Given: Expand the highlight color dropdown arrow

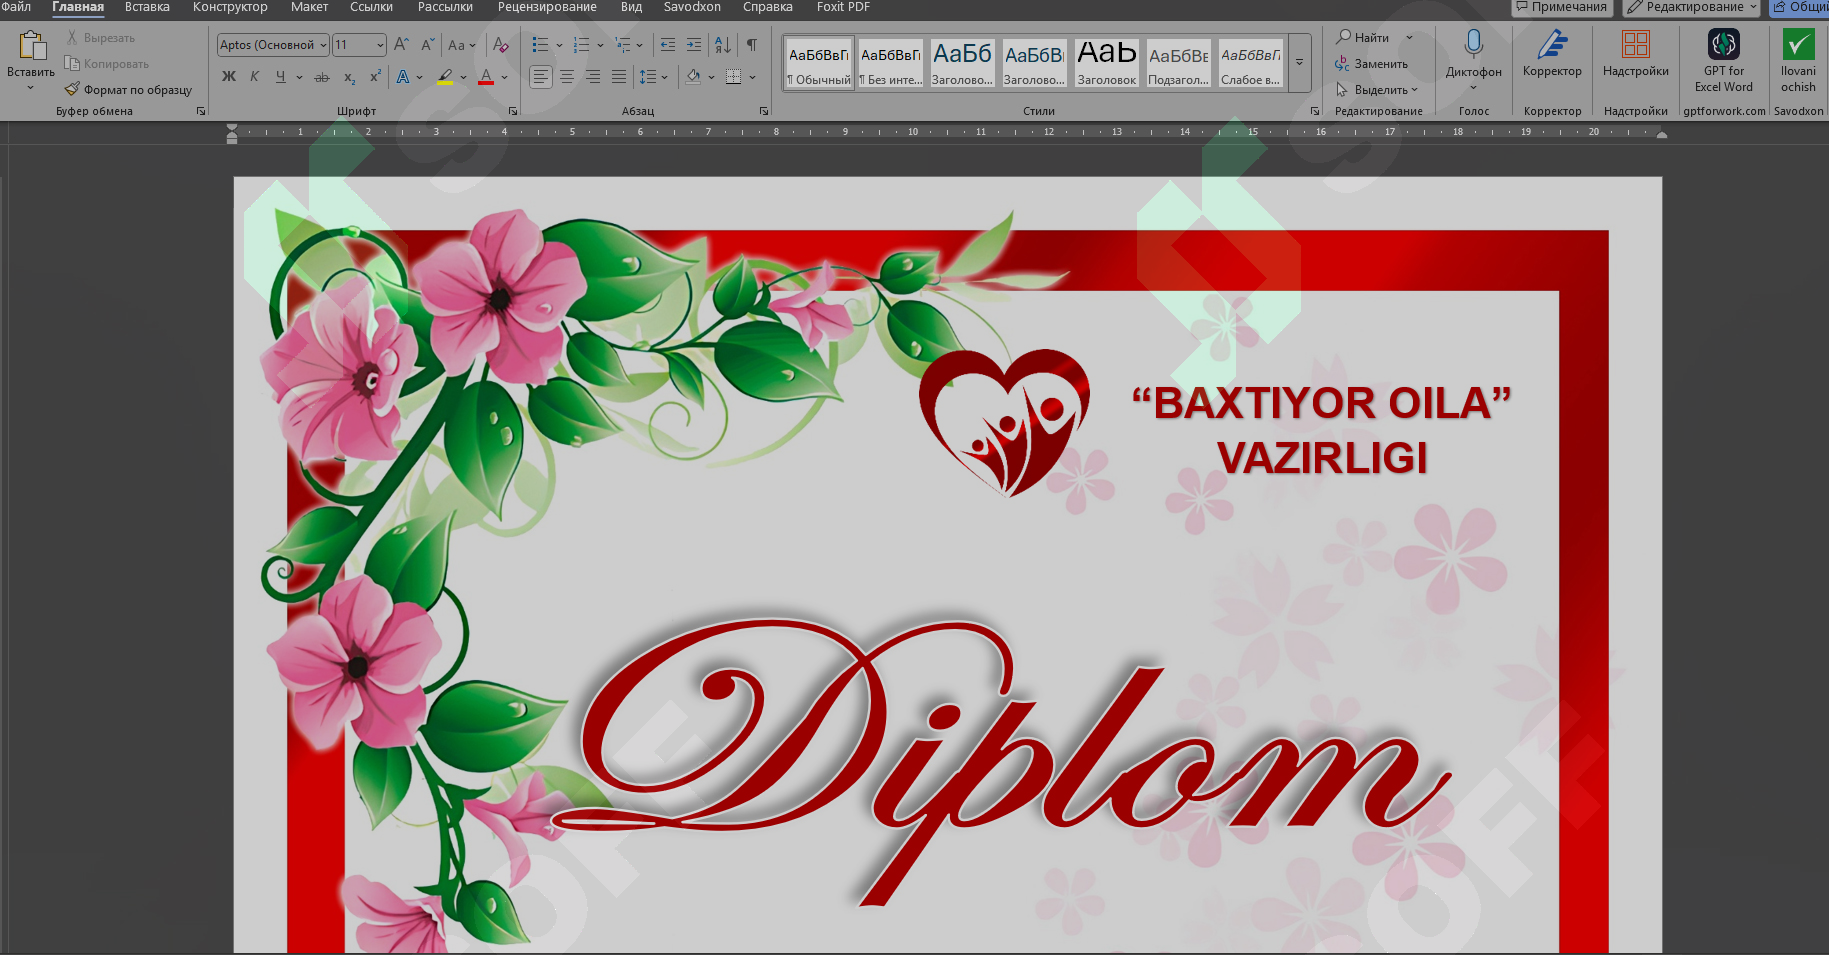Looking at the screenshot, I should (463, 77).
